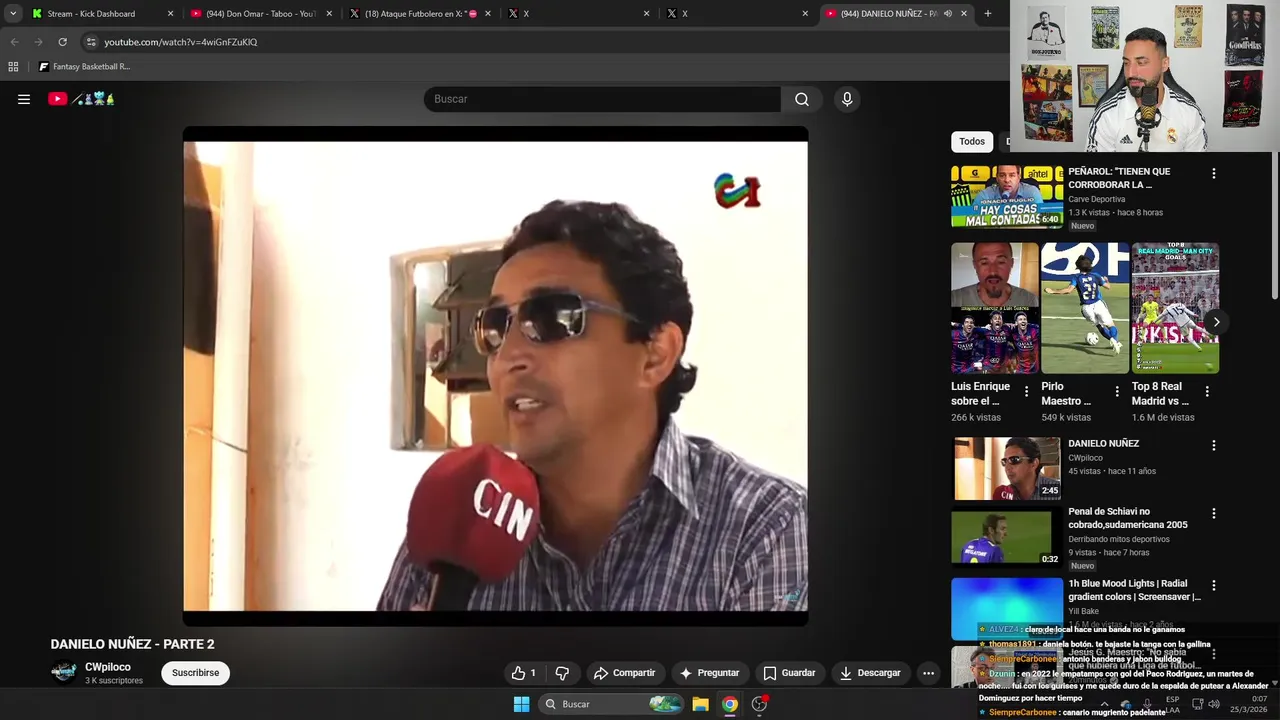1280x720 pixels.
Task: Open options for Luis Enrique short
Action: click(1026, 392)
